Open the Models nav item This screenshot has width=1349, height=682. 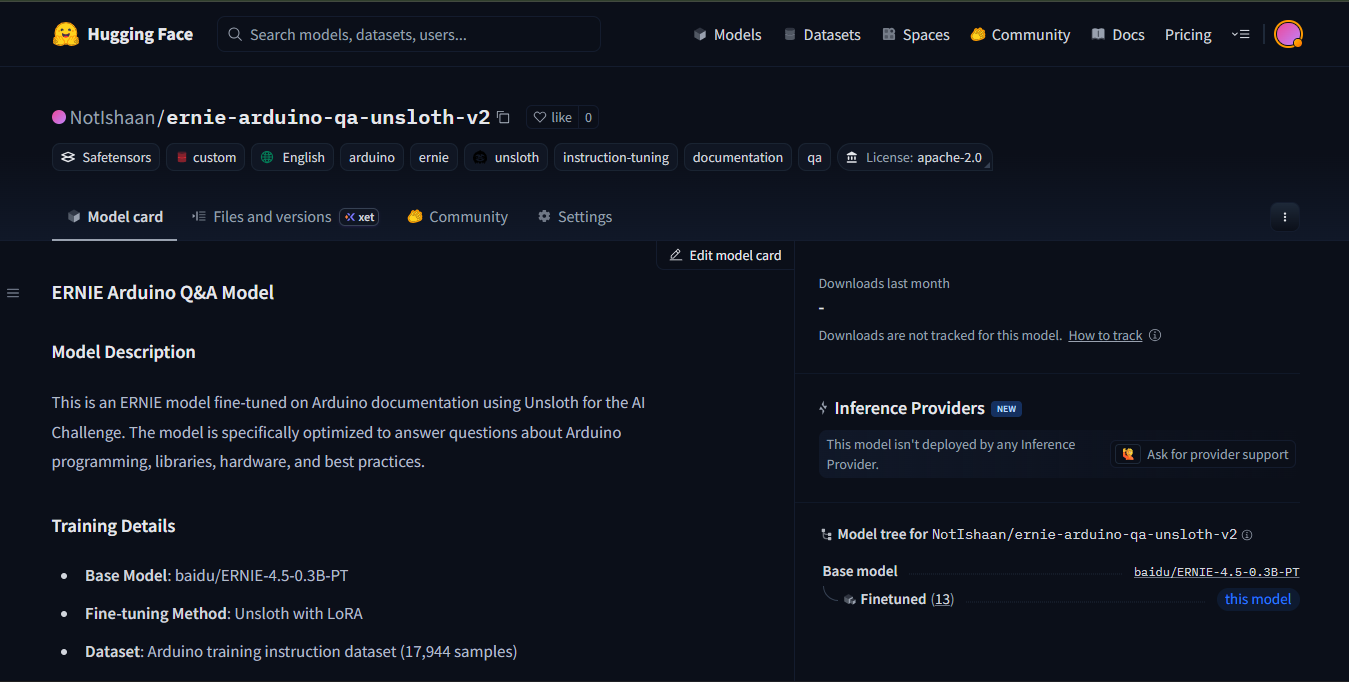click(727, 34)
